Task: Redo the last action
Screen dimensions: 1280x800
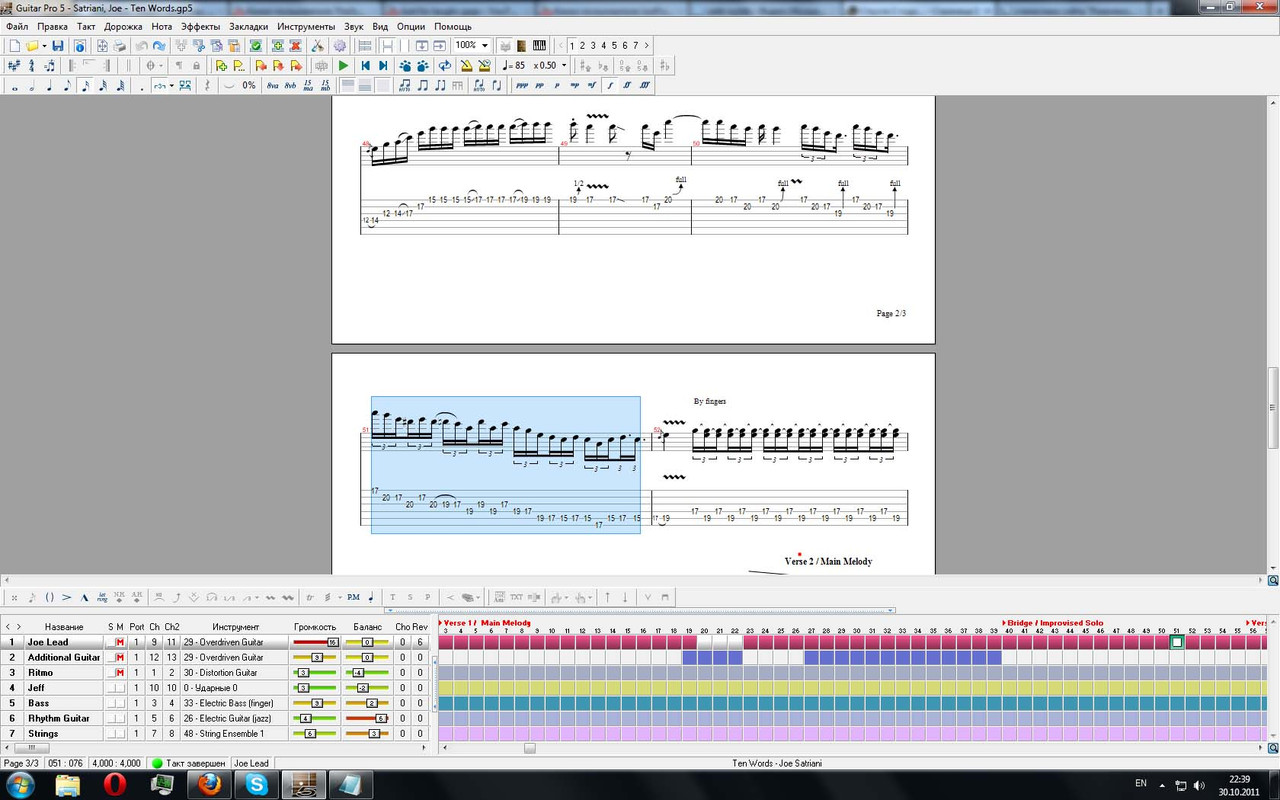Action: coord(159,46)
